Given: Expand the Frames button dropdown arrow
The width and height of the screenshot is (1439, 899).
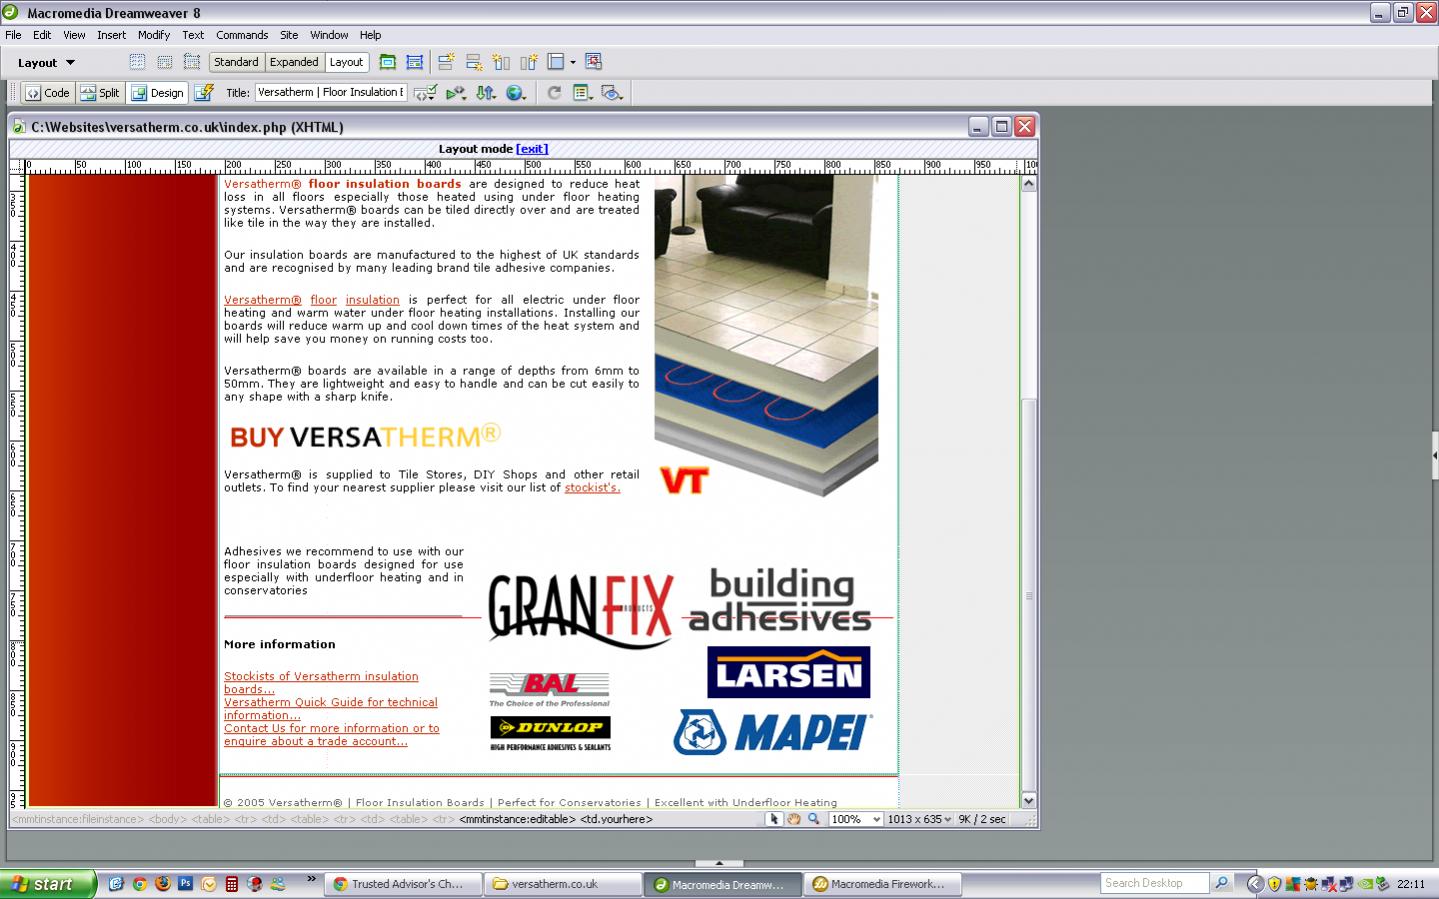Looking at the screenshot, I should 573,62.
